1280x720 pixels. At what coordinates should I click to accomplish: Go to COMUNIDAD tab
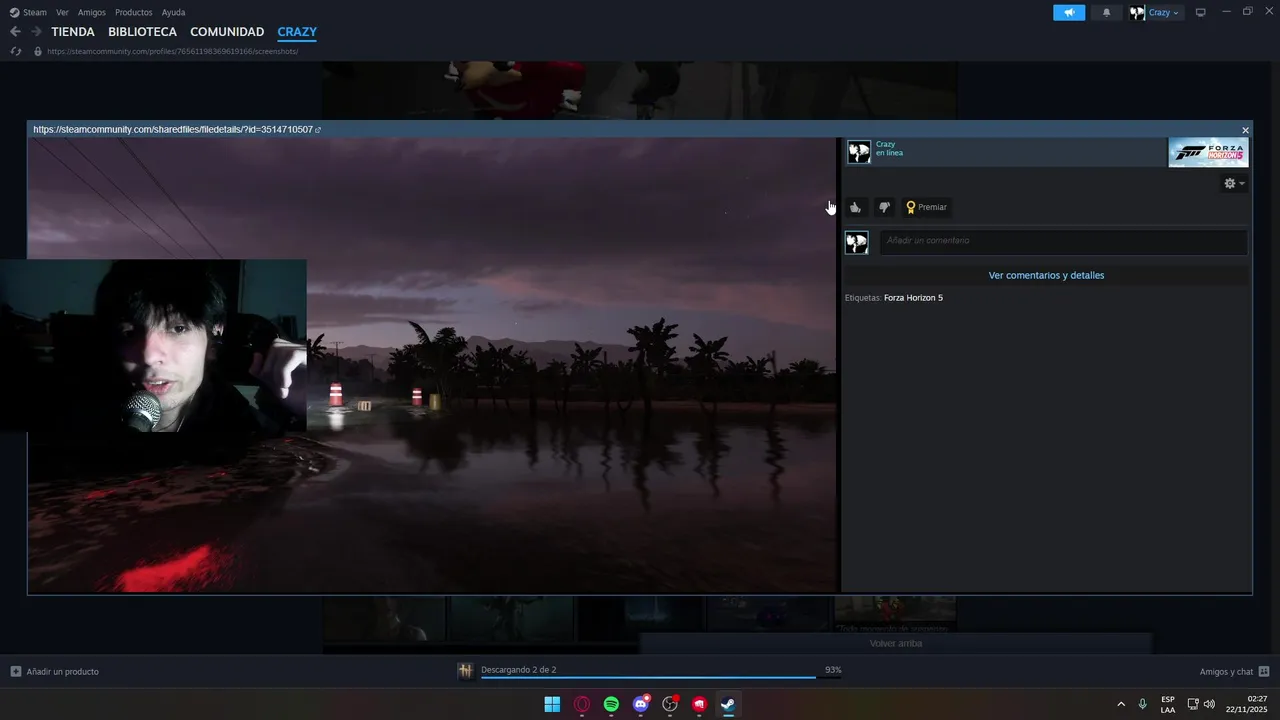tap(227, 32)
